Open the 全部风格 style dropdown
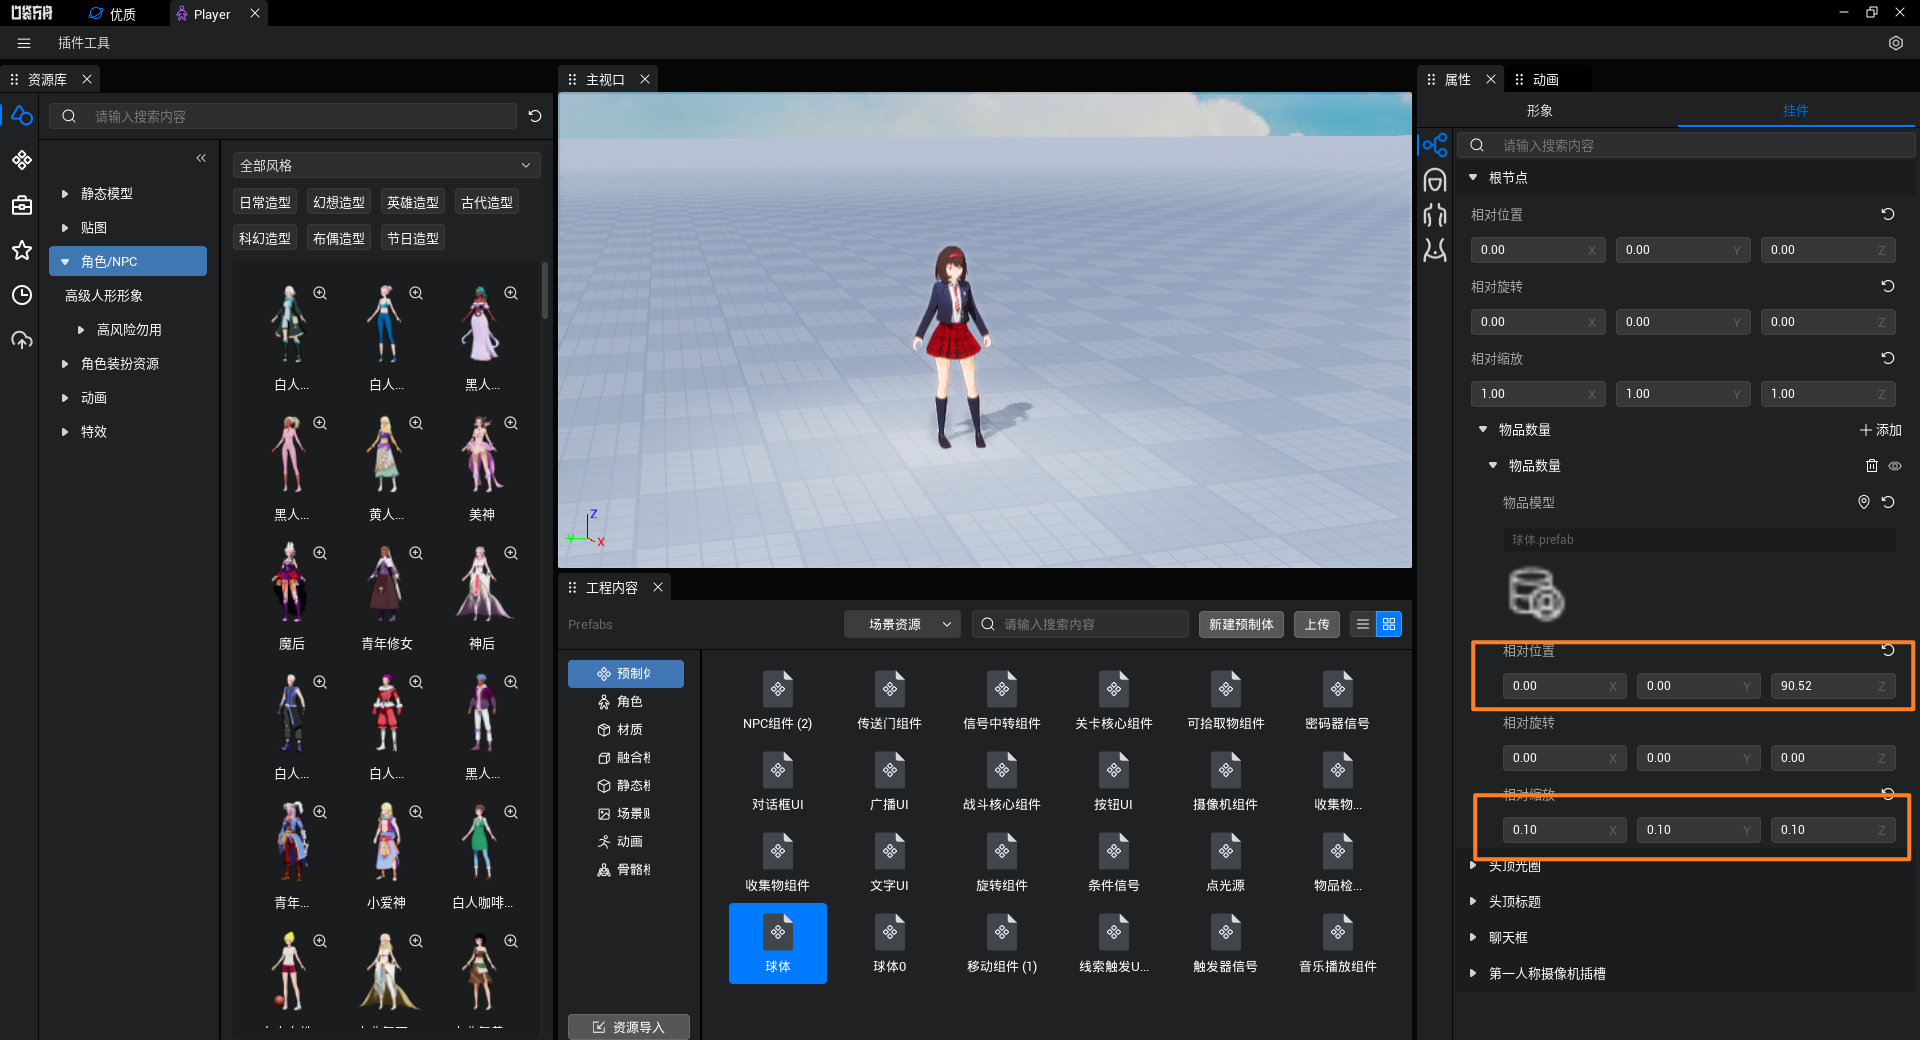Image resolution: width=1920 pixels, height=1040 pixels. tap(386, 165)
